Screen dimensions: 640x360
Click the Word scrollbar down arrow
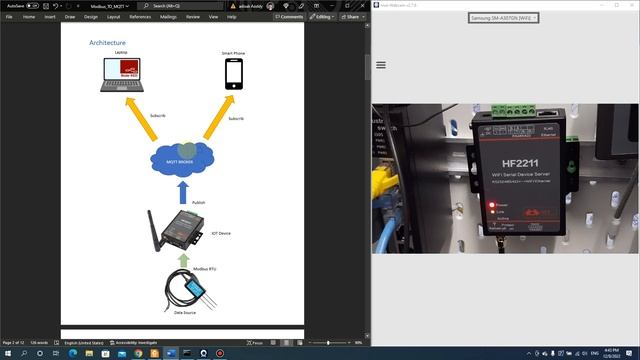point(367,336)
